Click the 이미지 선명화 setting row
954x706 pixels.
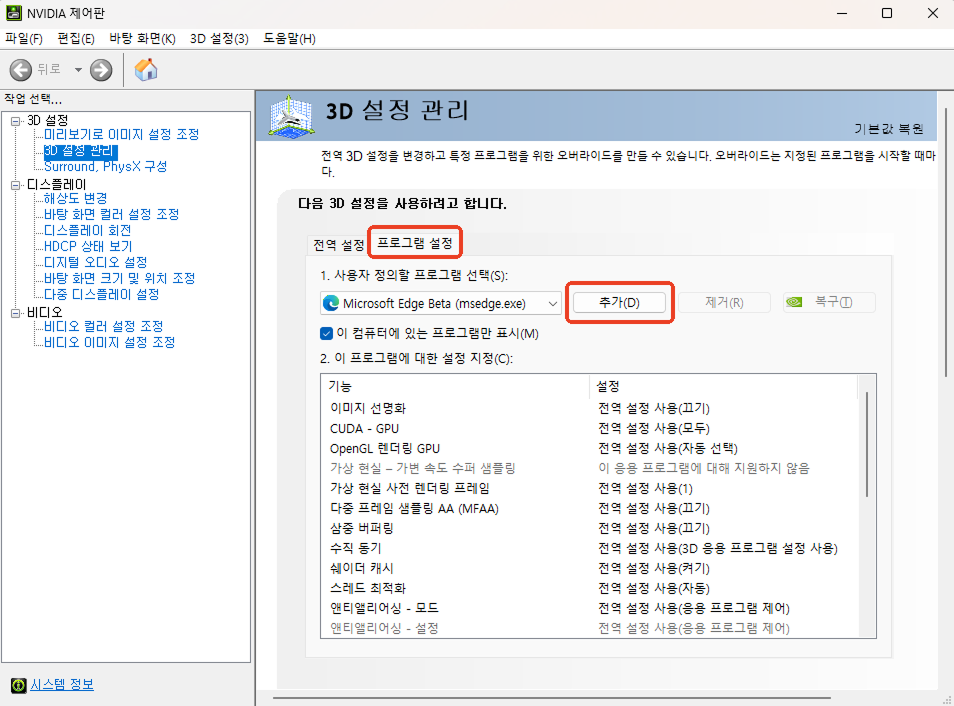(590, 408)
